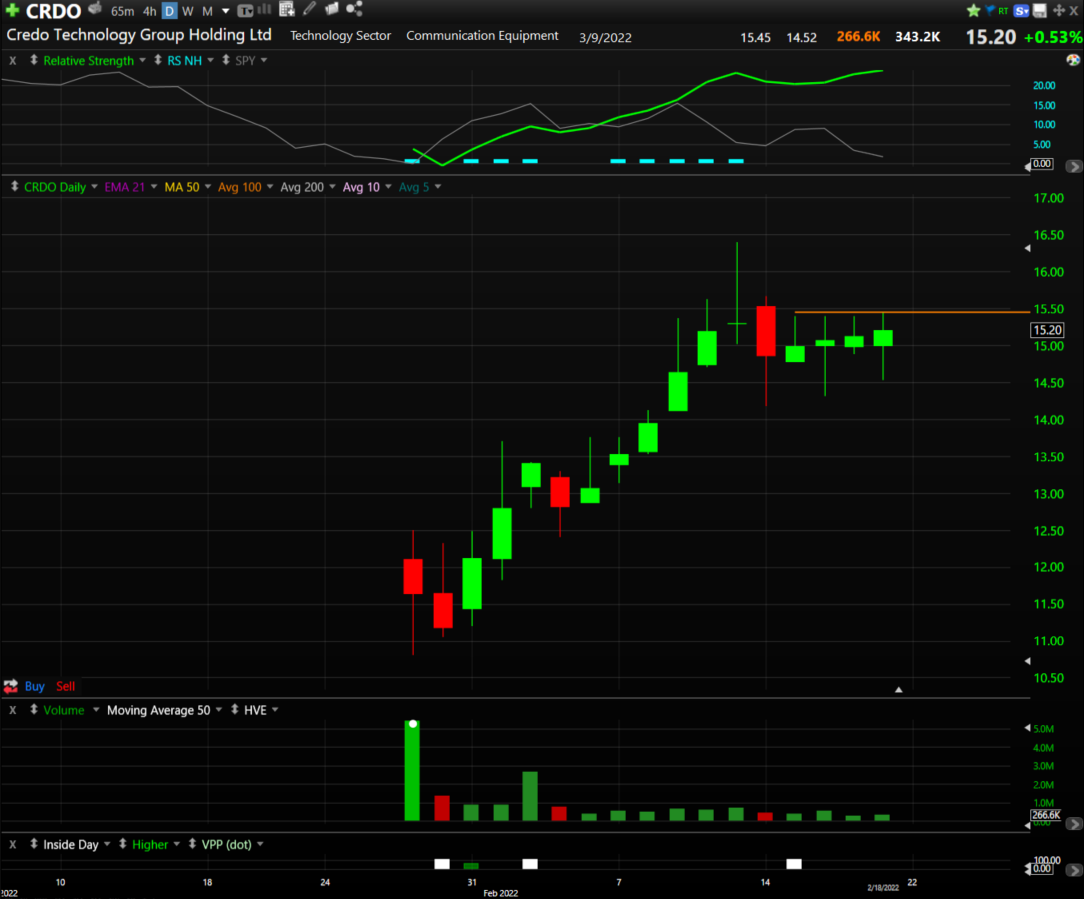Click Inside Day pane scroll-right arrow
Screen dimensions: 1084x899
[x=1073, y=870]
